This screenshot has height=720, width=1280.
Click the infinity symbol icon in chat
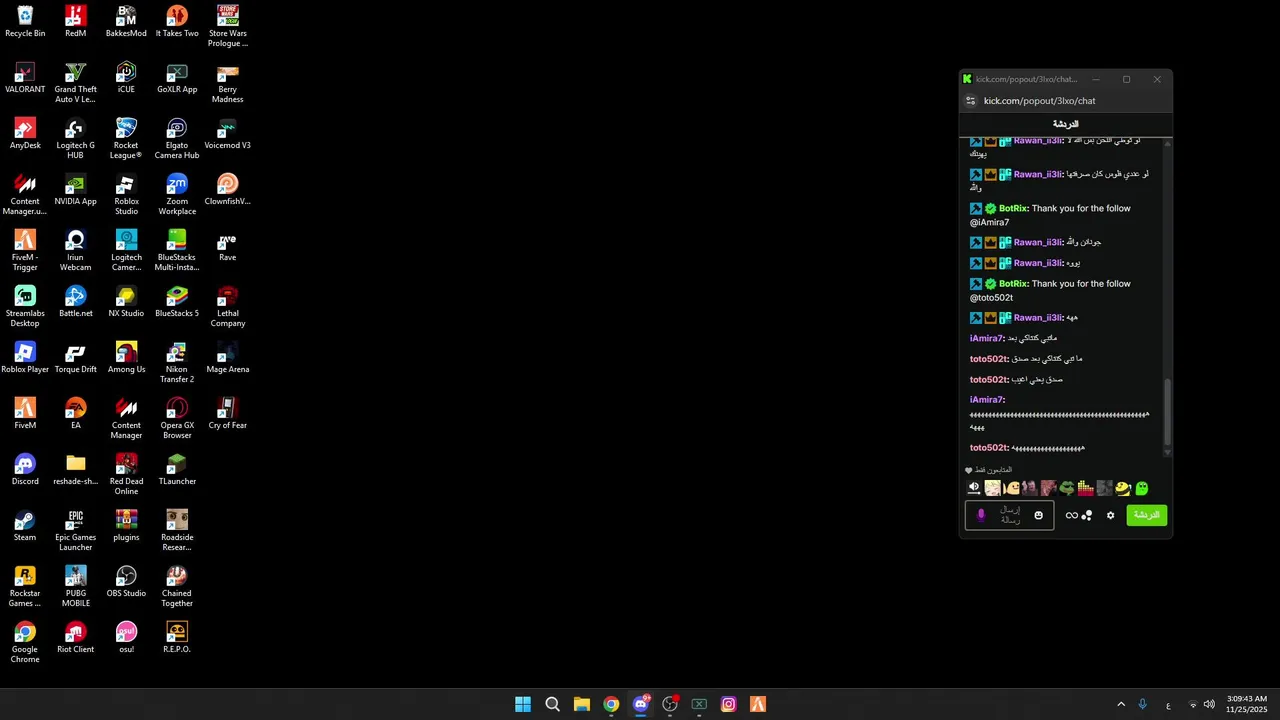click(1071, 515)
